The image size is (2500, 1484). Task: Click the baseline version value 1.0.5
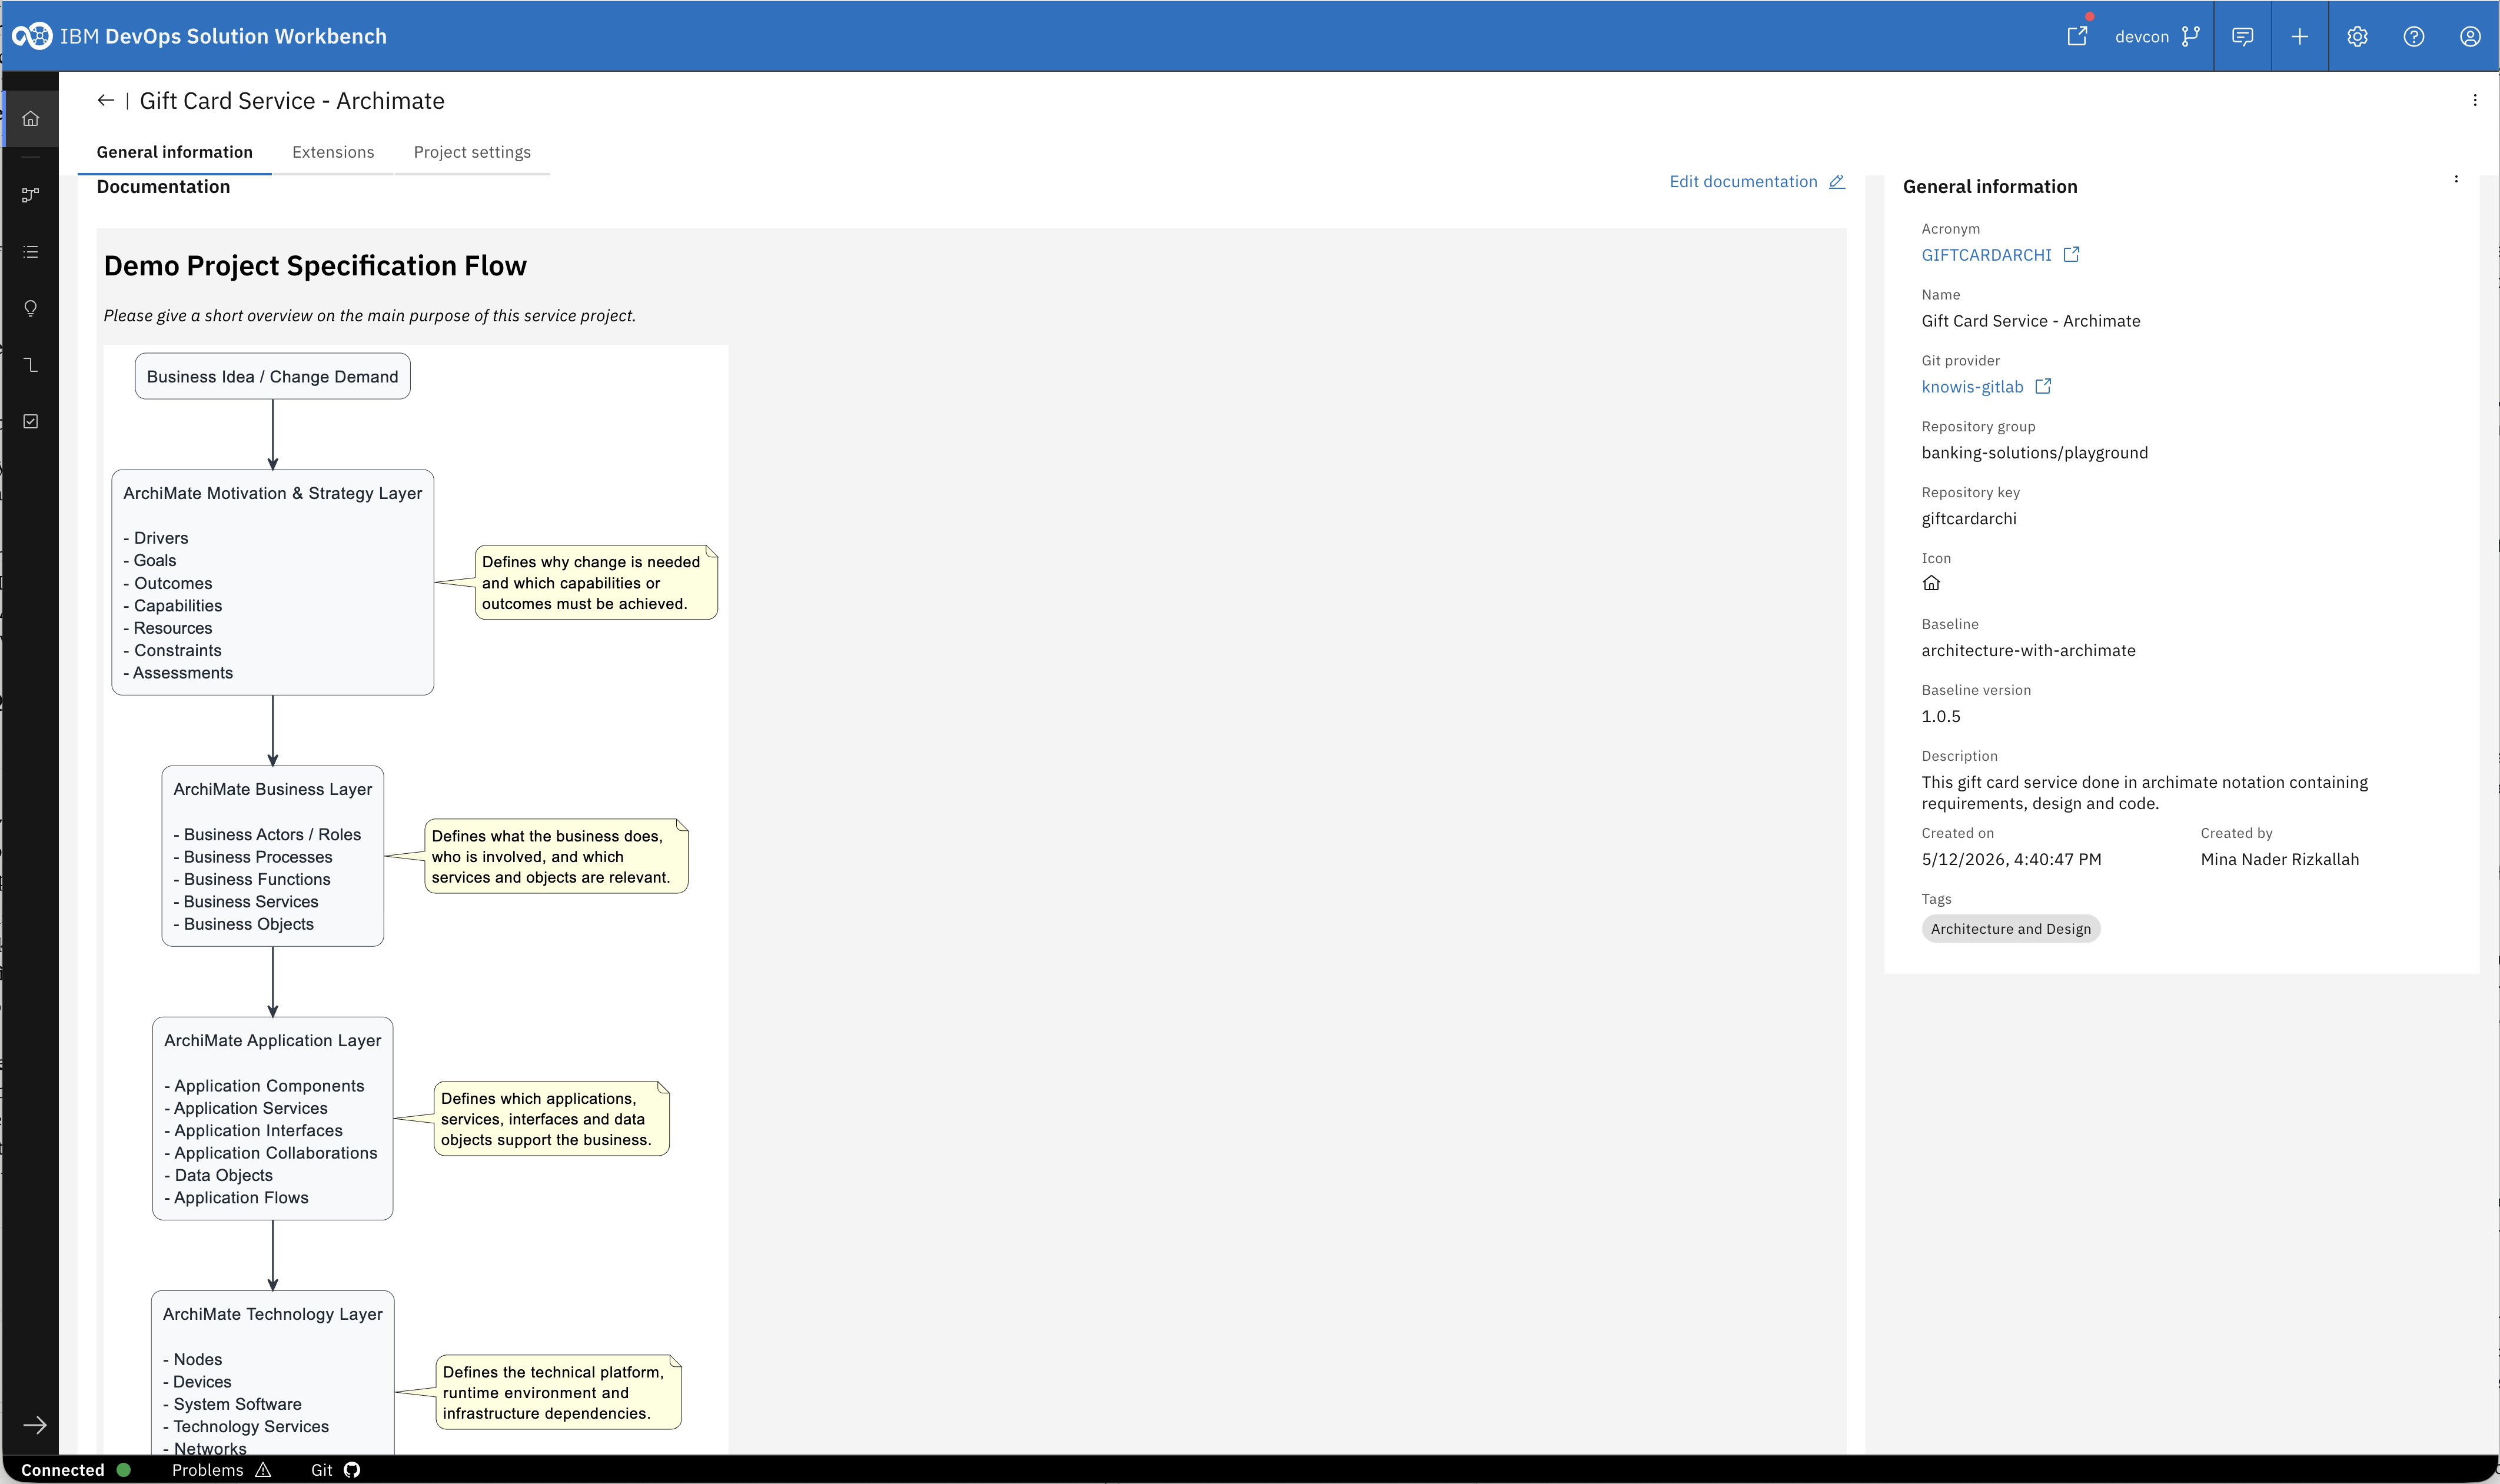coord(1941,716)
